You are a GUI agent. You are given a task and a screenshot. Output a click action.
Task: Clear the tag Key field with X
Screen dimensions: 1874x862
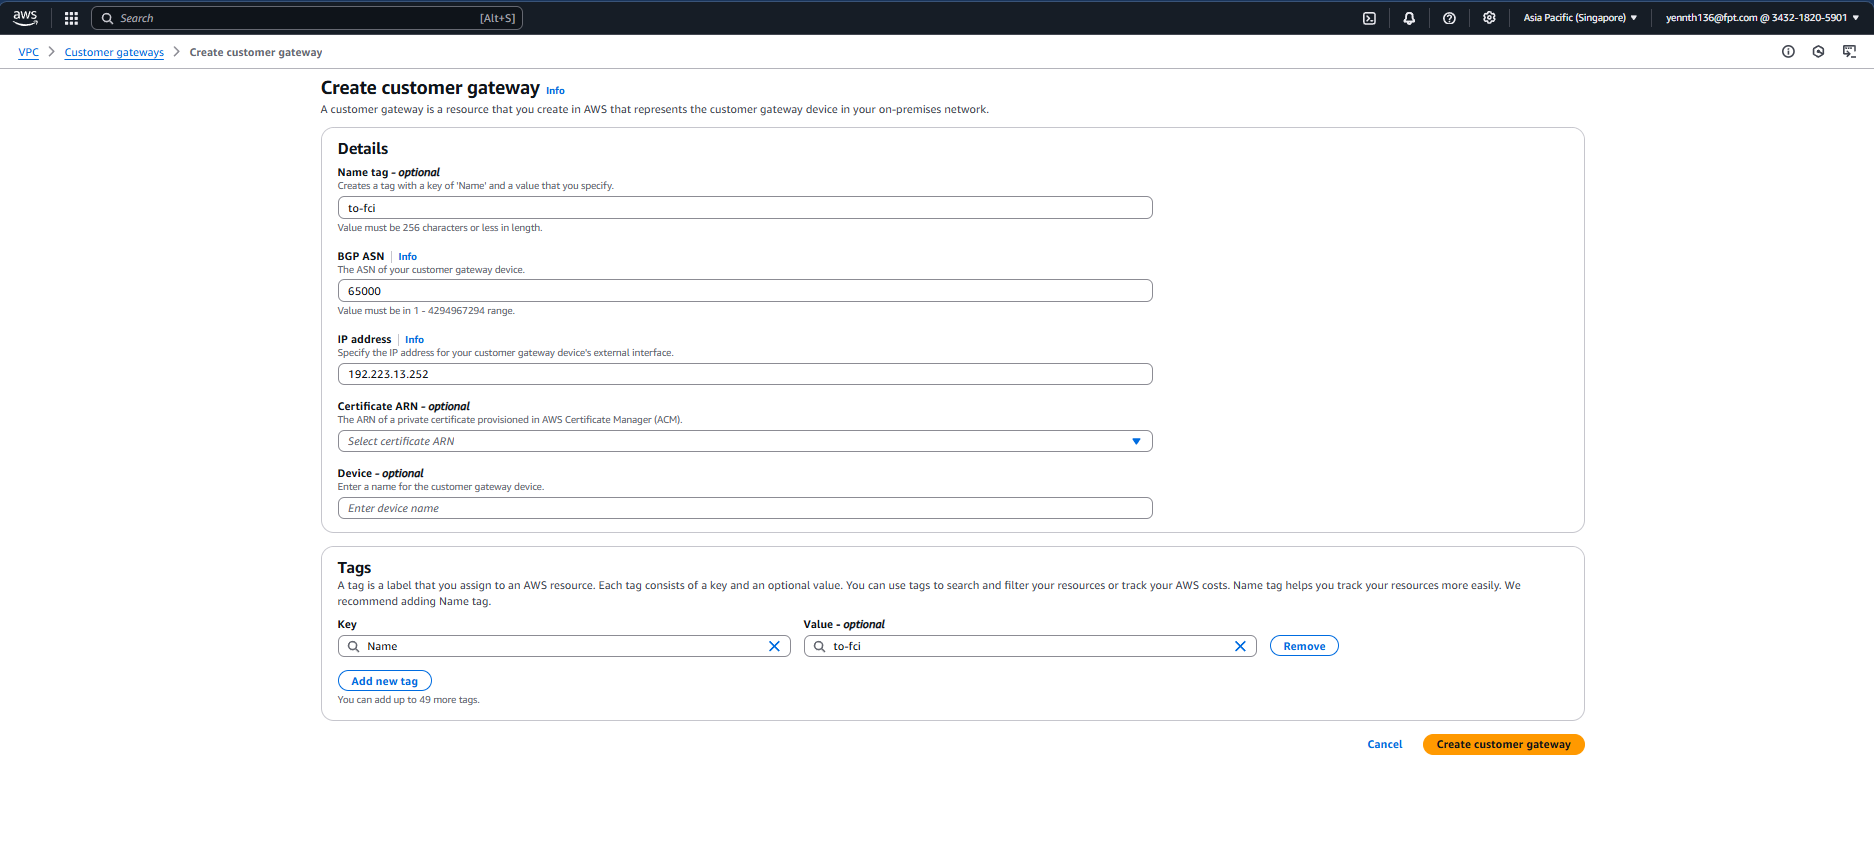[774, 646]
